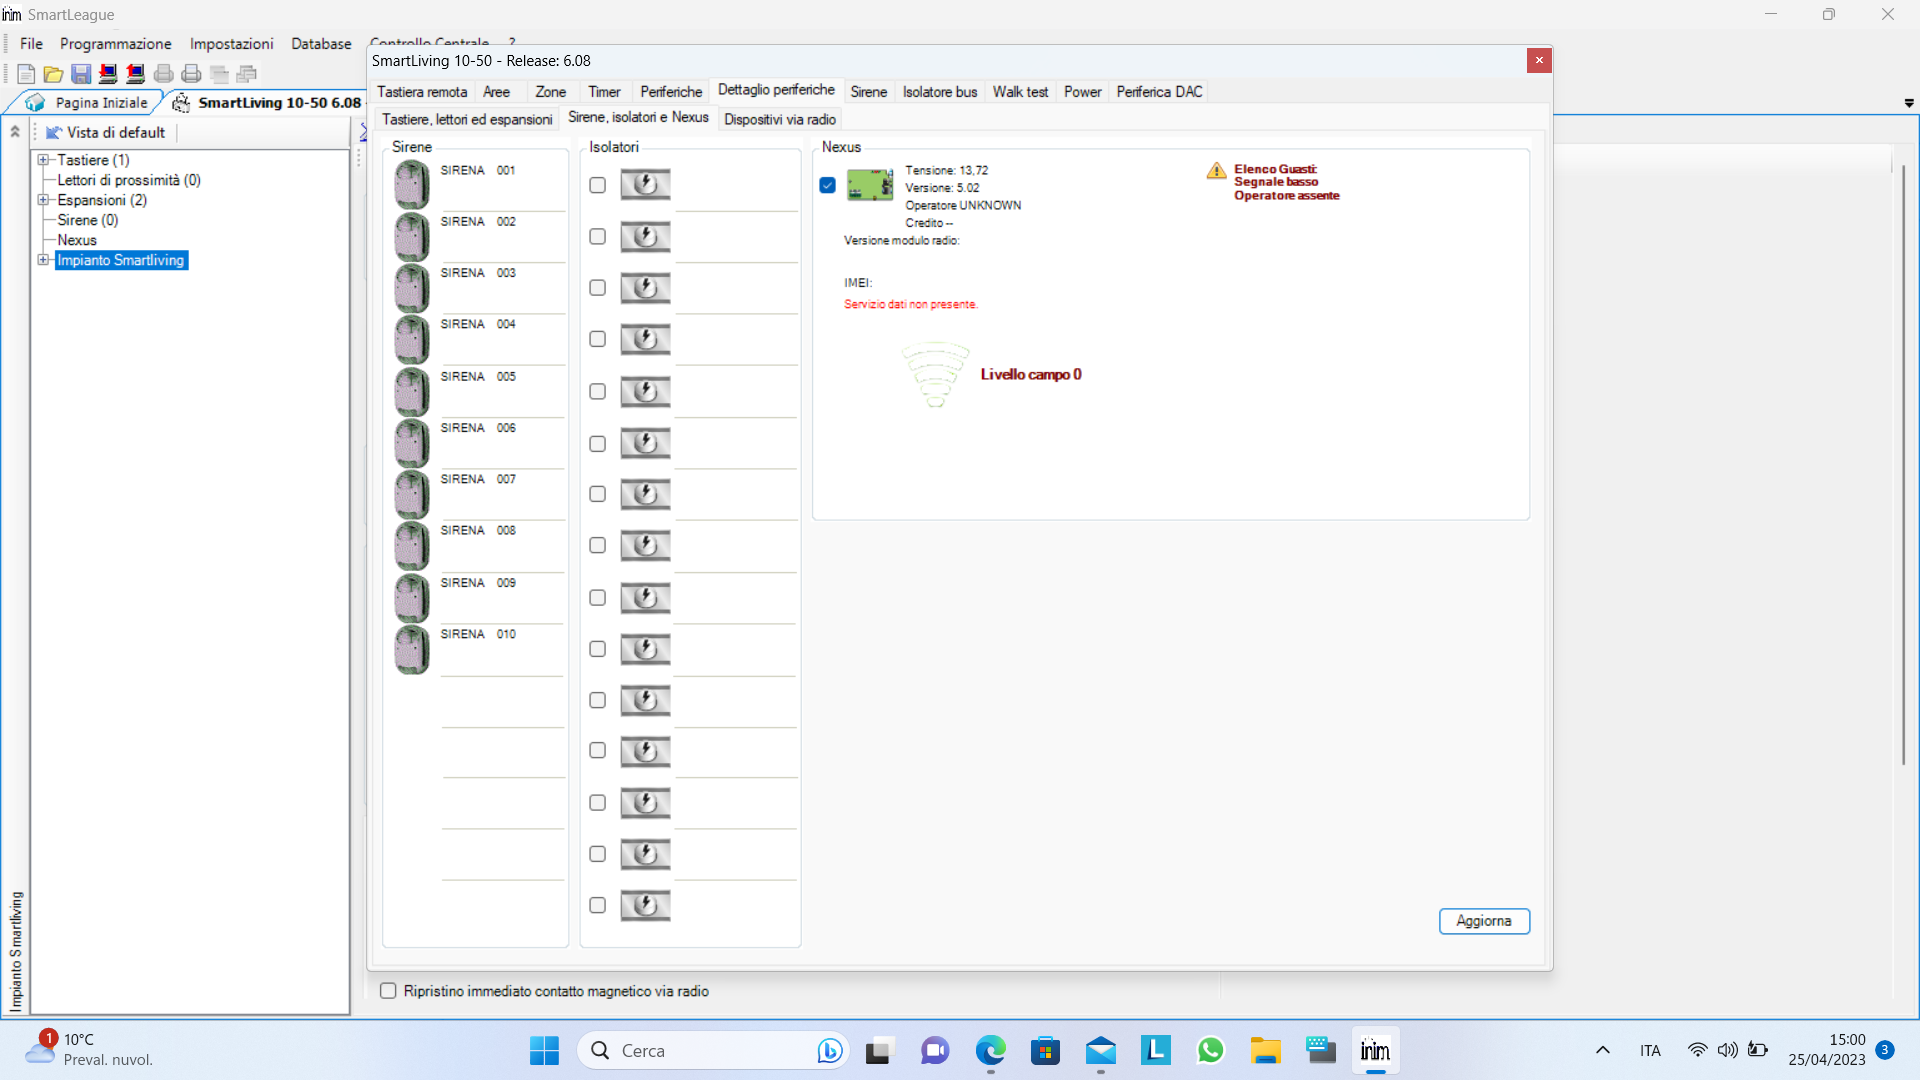Expand the Tastiere (1) tree node

pos(43,160)
